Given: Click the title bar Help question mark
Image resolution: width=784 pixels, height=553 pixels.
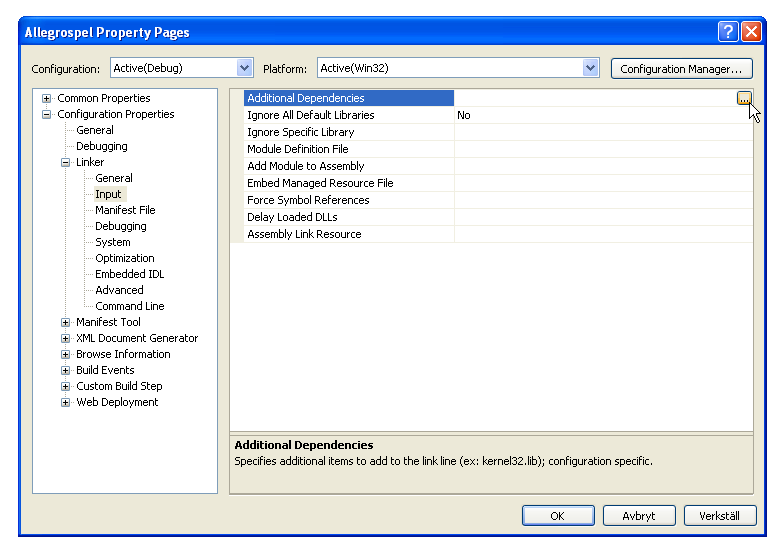Looking at the screenshot, I should click(x=728, y=32).
